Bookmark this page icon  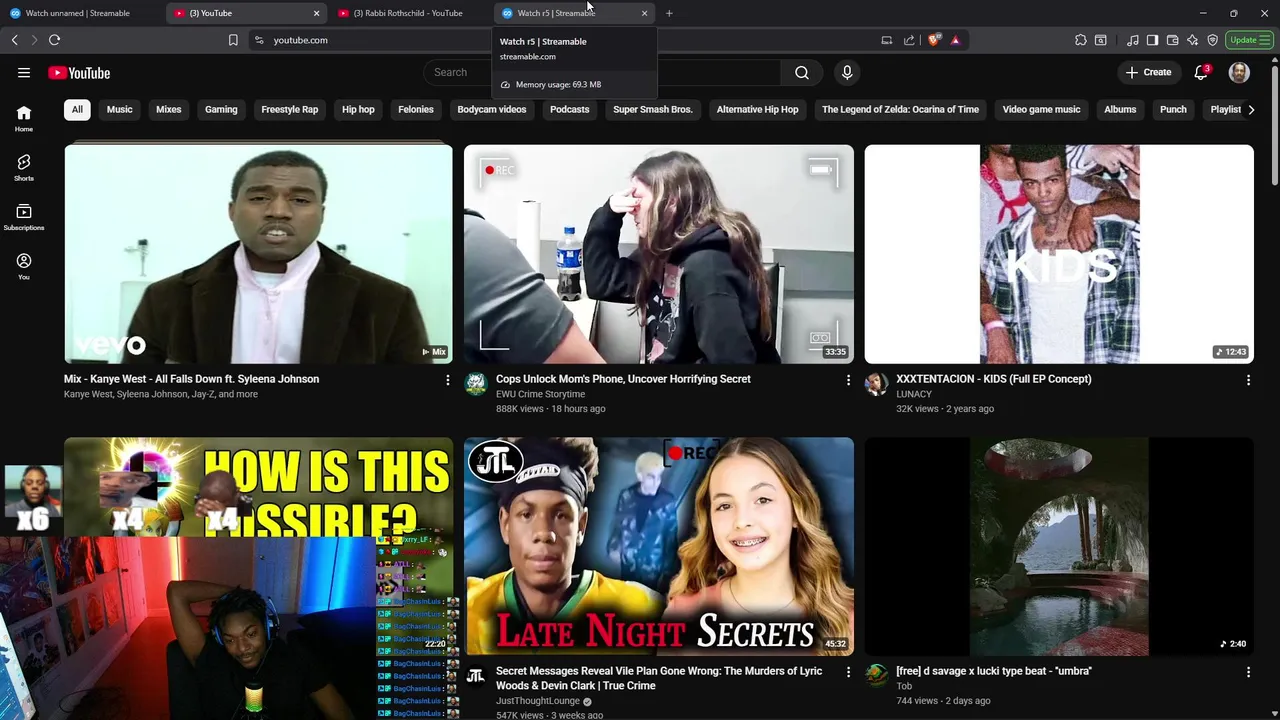(233, 40)
